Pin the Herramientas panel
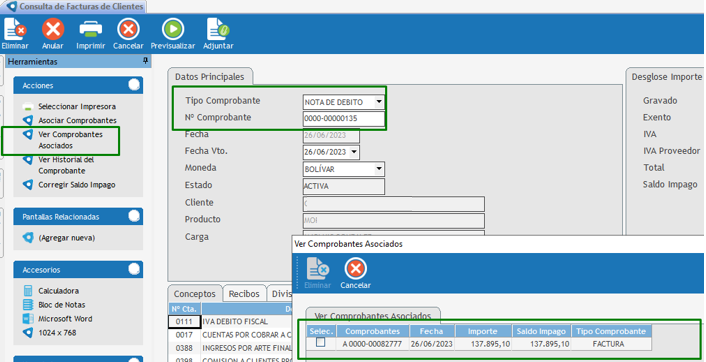The width and height of the screenshot is (706, 362). [x=145, y=61]
